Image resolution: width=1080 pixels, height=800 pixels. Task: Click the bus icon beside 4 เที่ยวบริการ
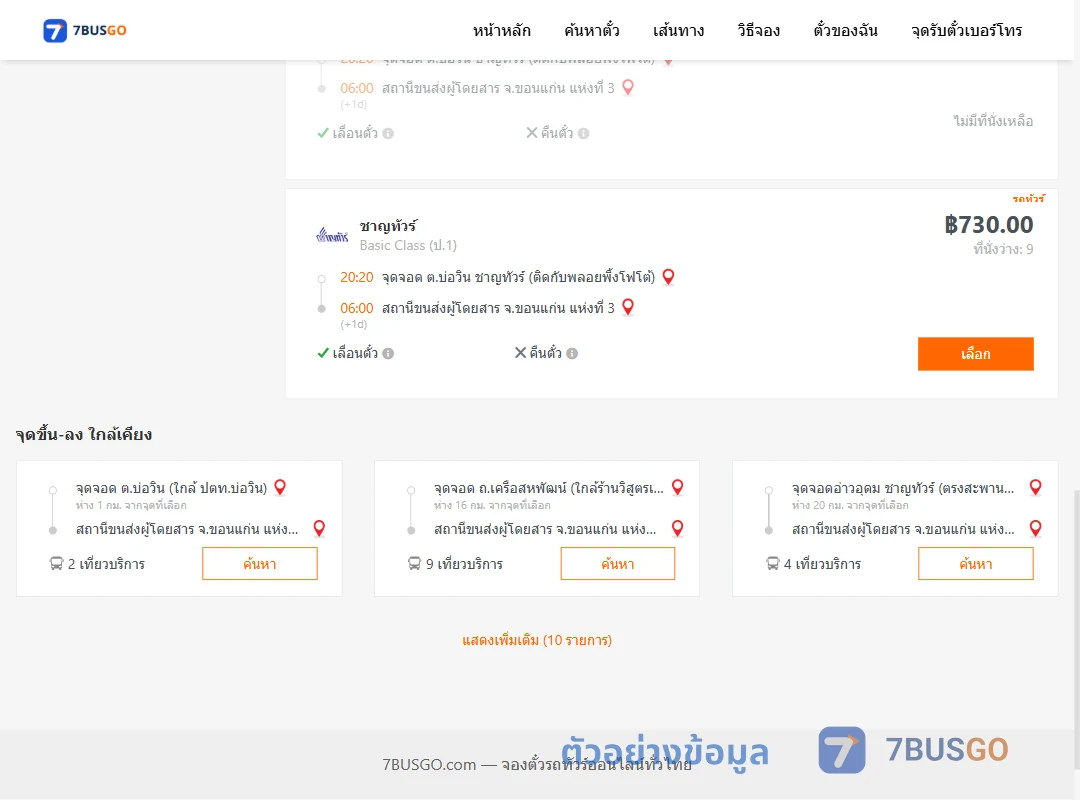click(x=772, y=564)
